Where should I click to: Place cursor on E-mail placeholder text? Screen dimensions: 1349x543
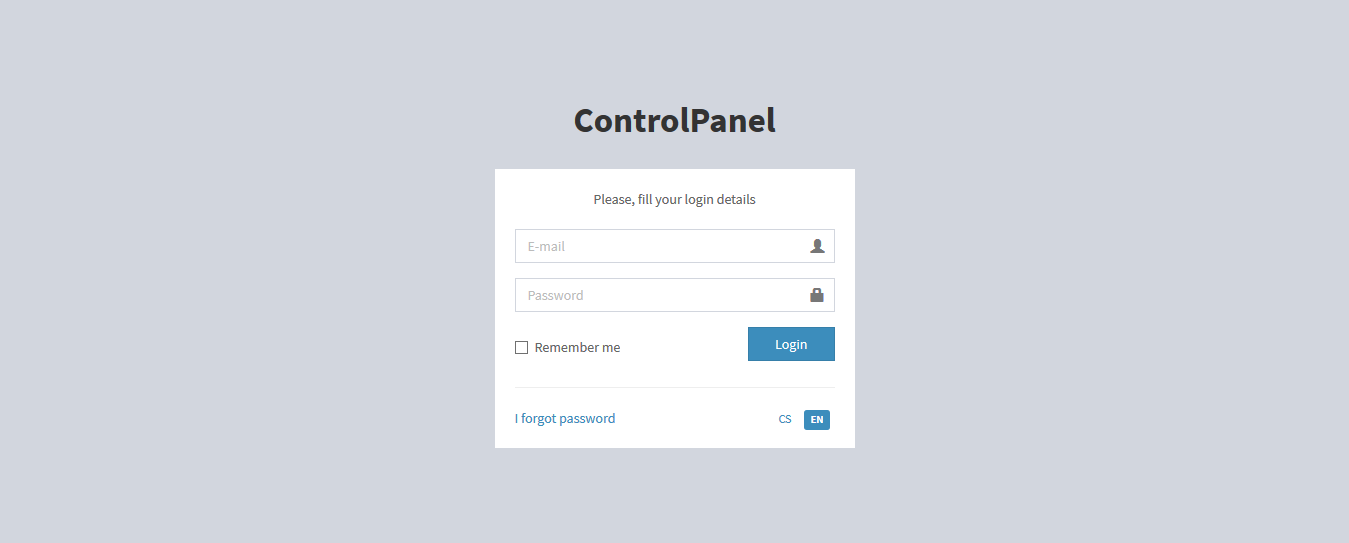(547, 246)
